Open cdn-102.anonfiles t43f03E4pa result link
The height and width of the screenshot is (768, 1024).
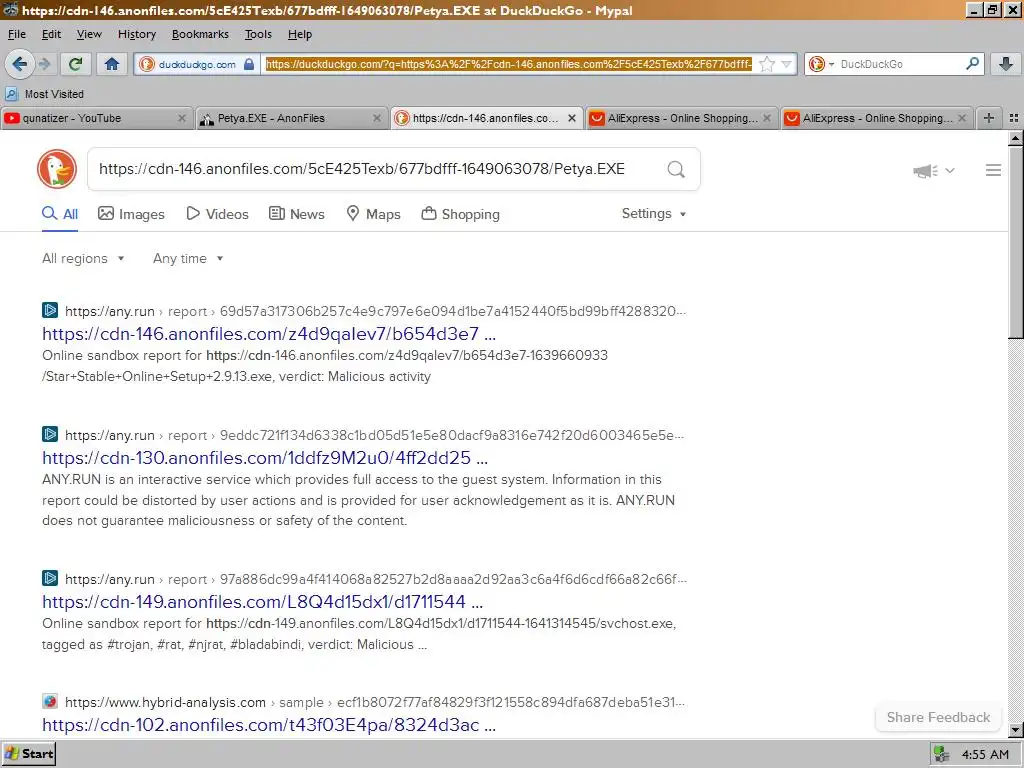pos(269,725)
